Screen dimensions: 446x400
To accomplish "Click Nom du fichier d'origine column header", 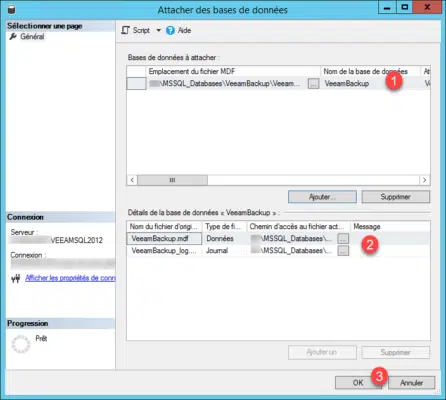I will coord(164,227).
